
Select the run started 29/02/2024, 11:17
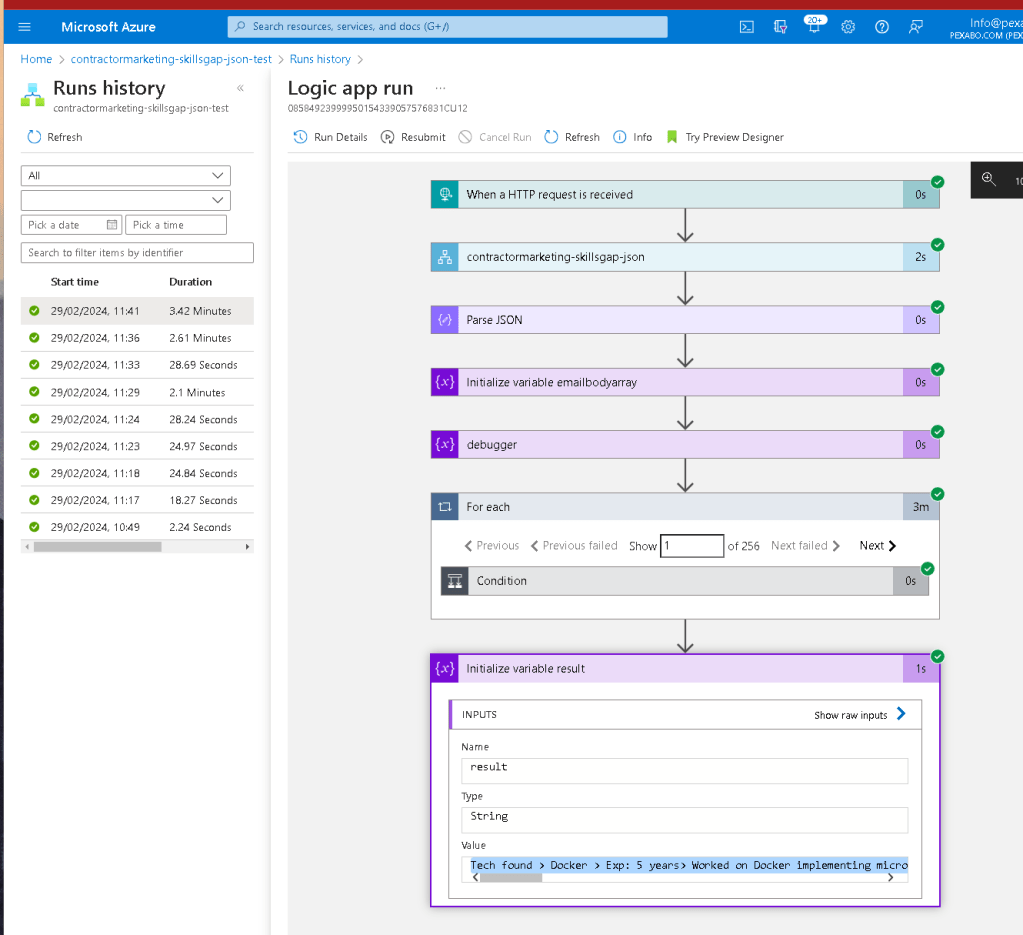point(137,500)
